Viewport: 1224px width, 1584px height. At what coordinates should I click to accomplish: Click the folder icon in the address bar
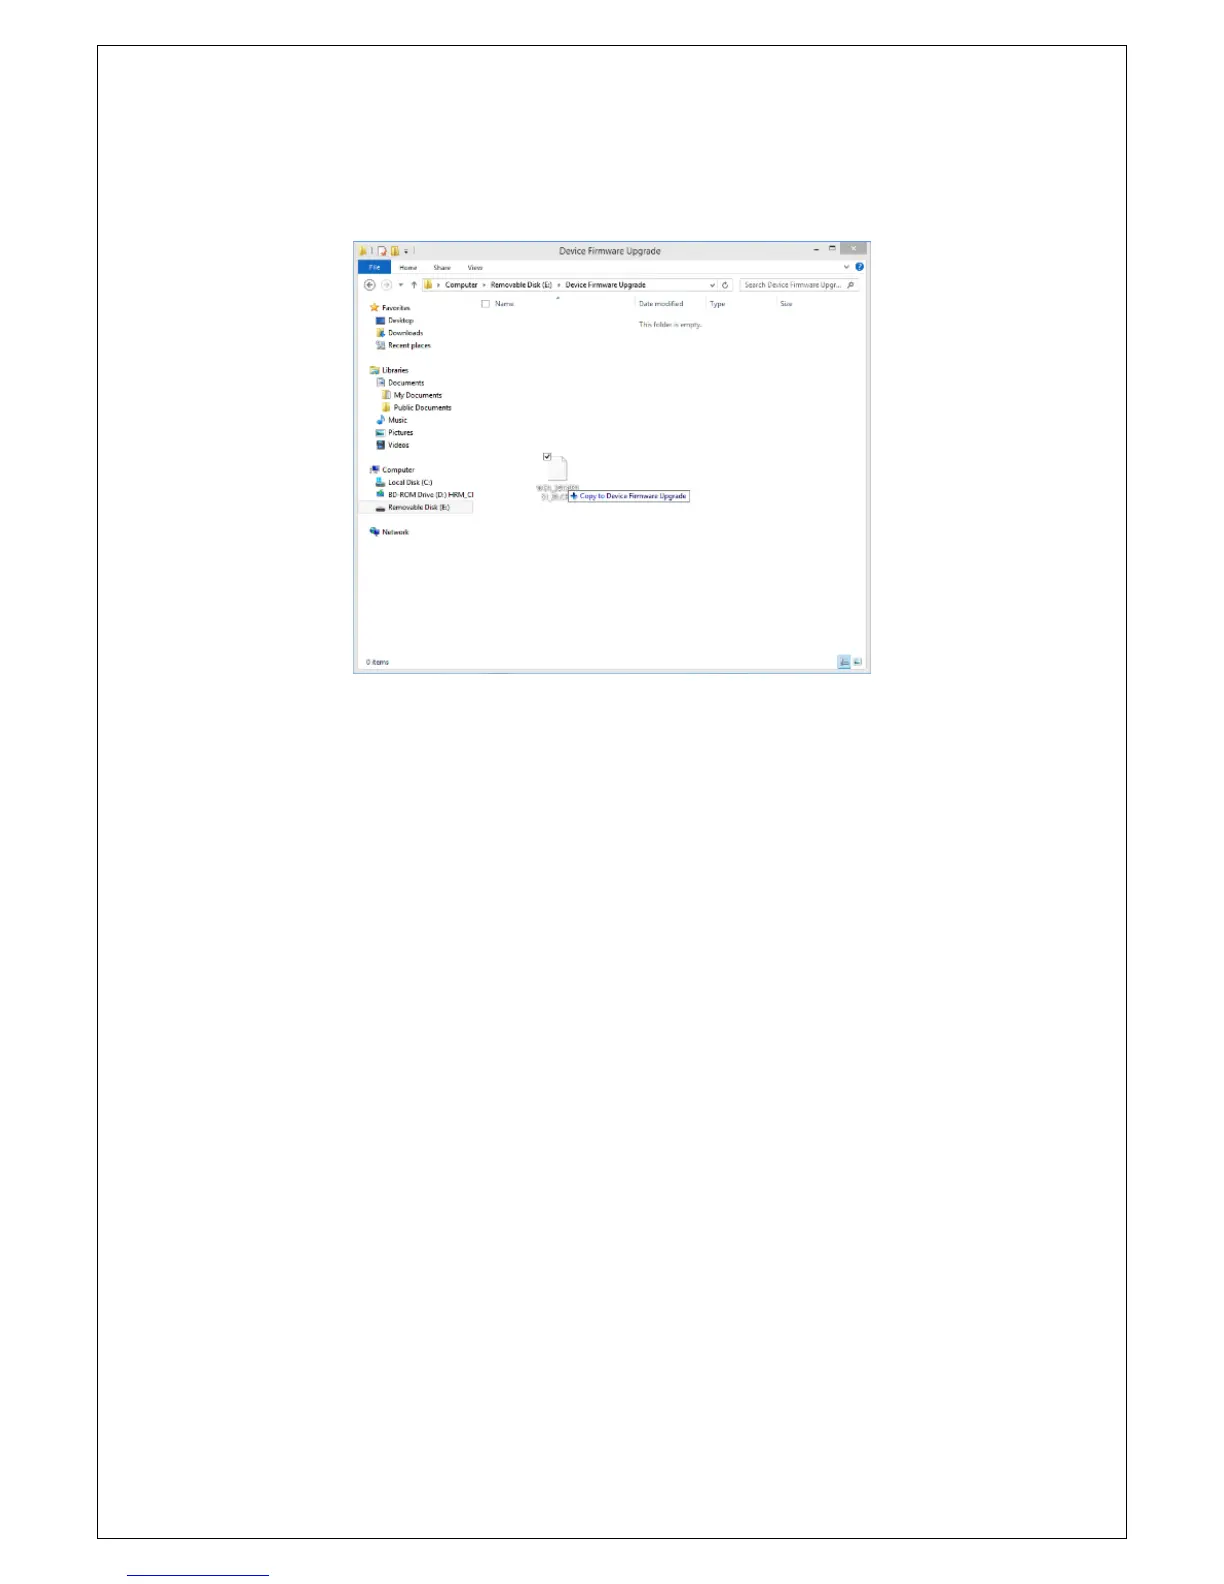click(428, 285)
